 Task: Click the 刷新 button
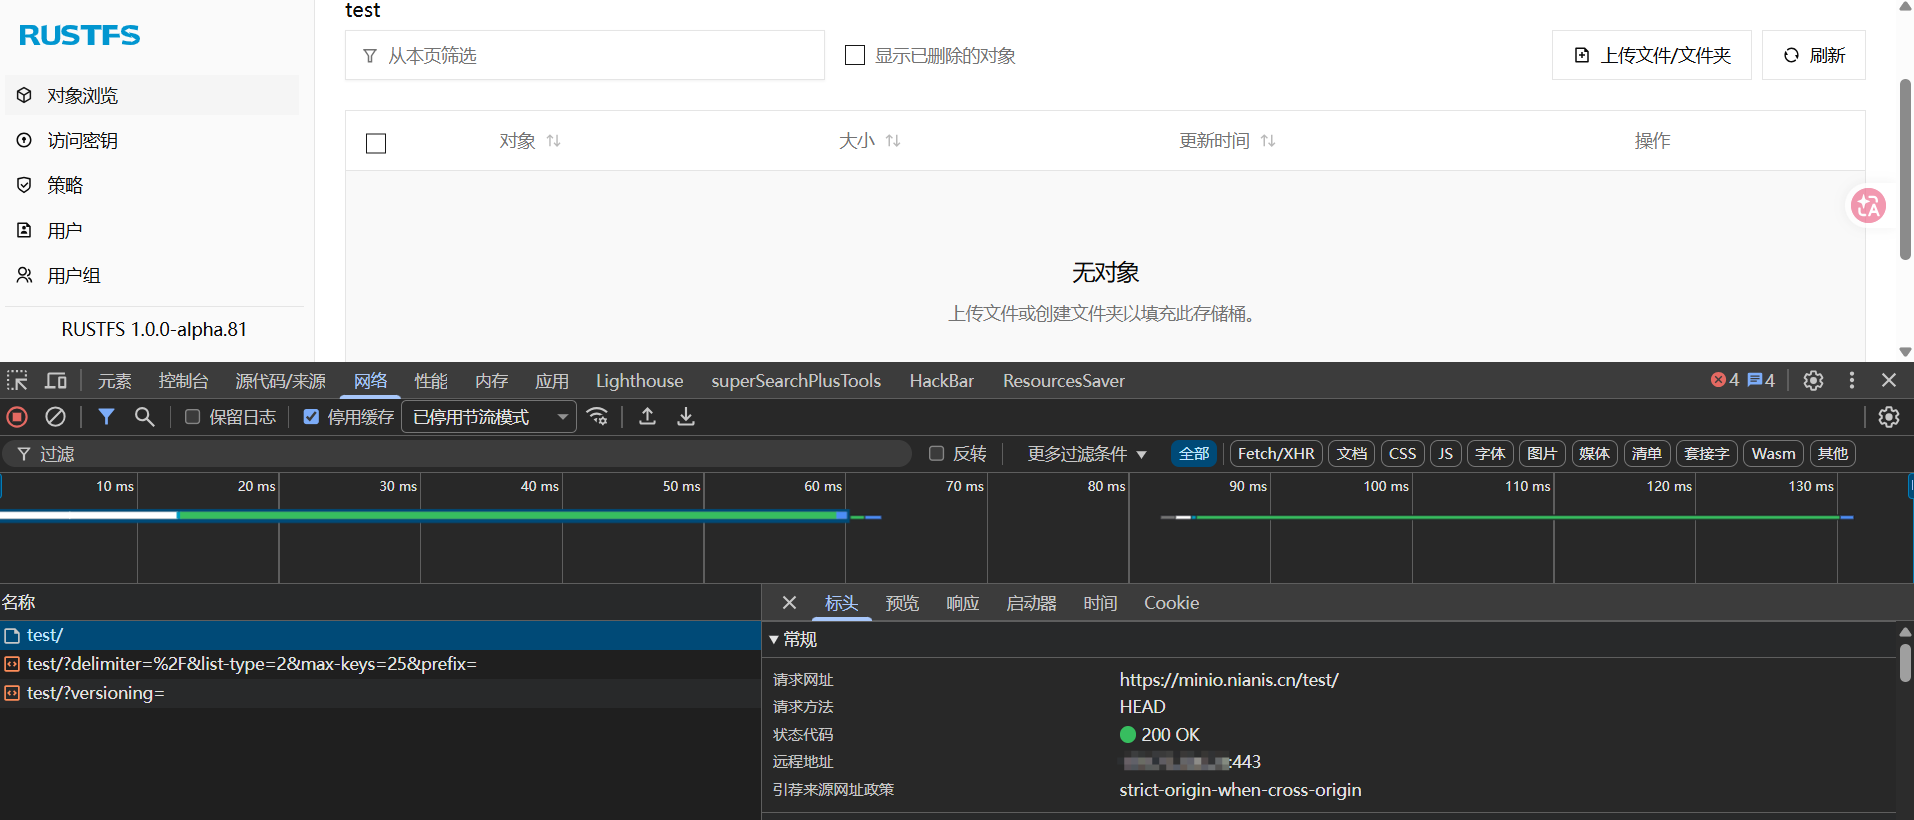(1813, 55)
